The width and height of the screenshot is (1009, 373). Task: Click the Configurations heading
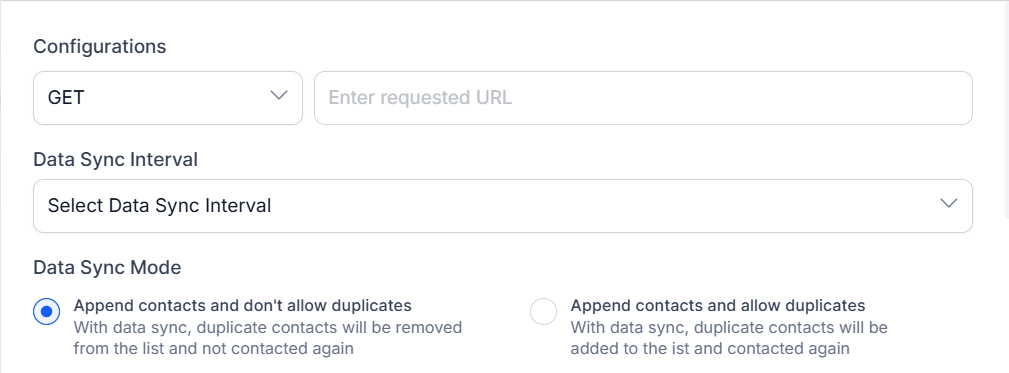[x=100, y=47]
